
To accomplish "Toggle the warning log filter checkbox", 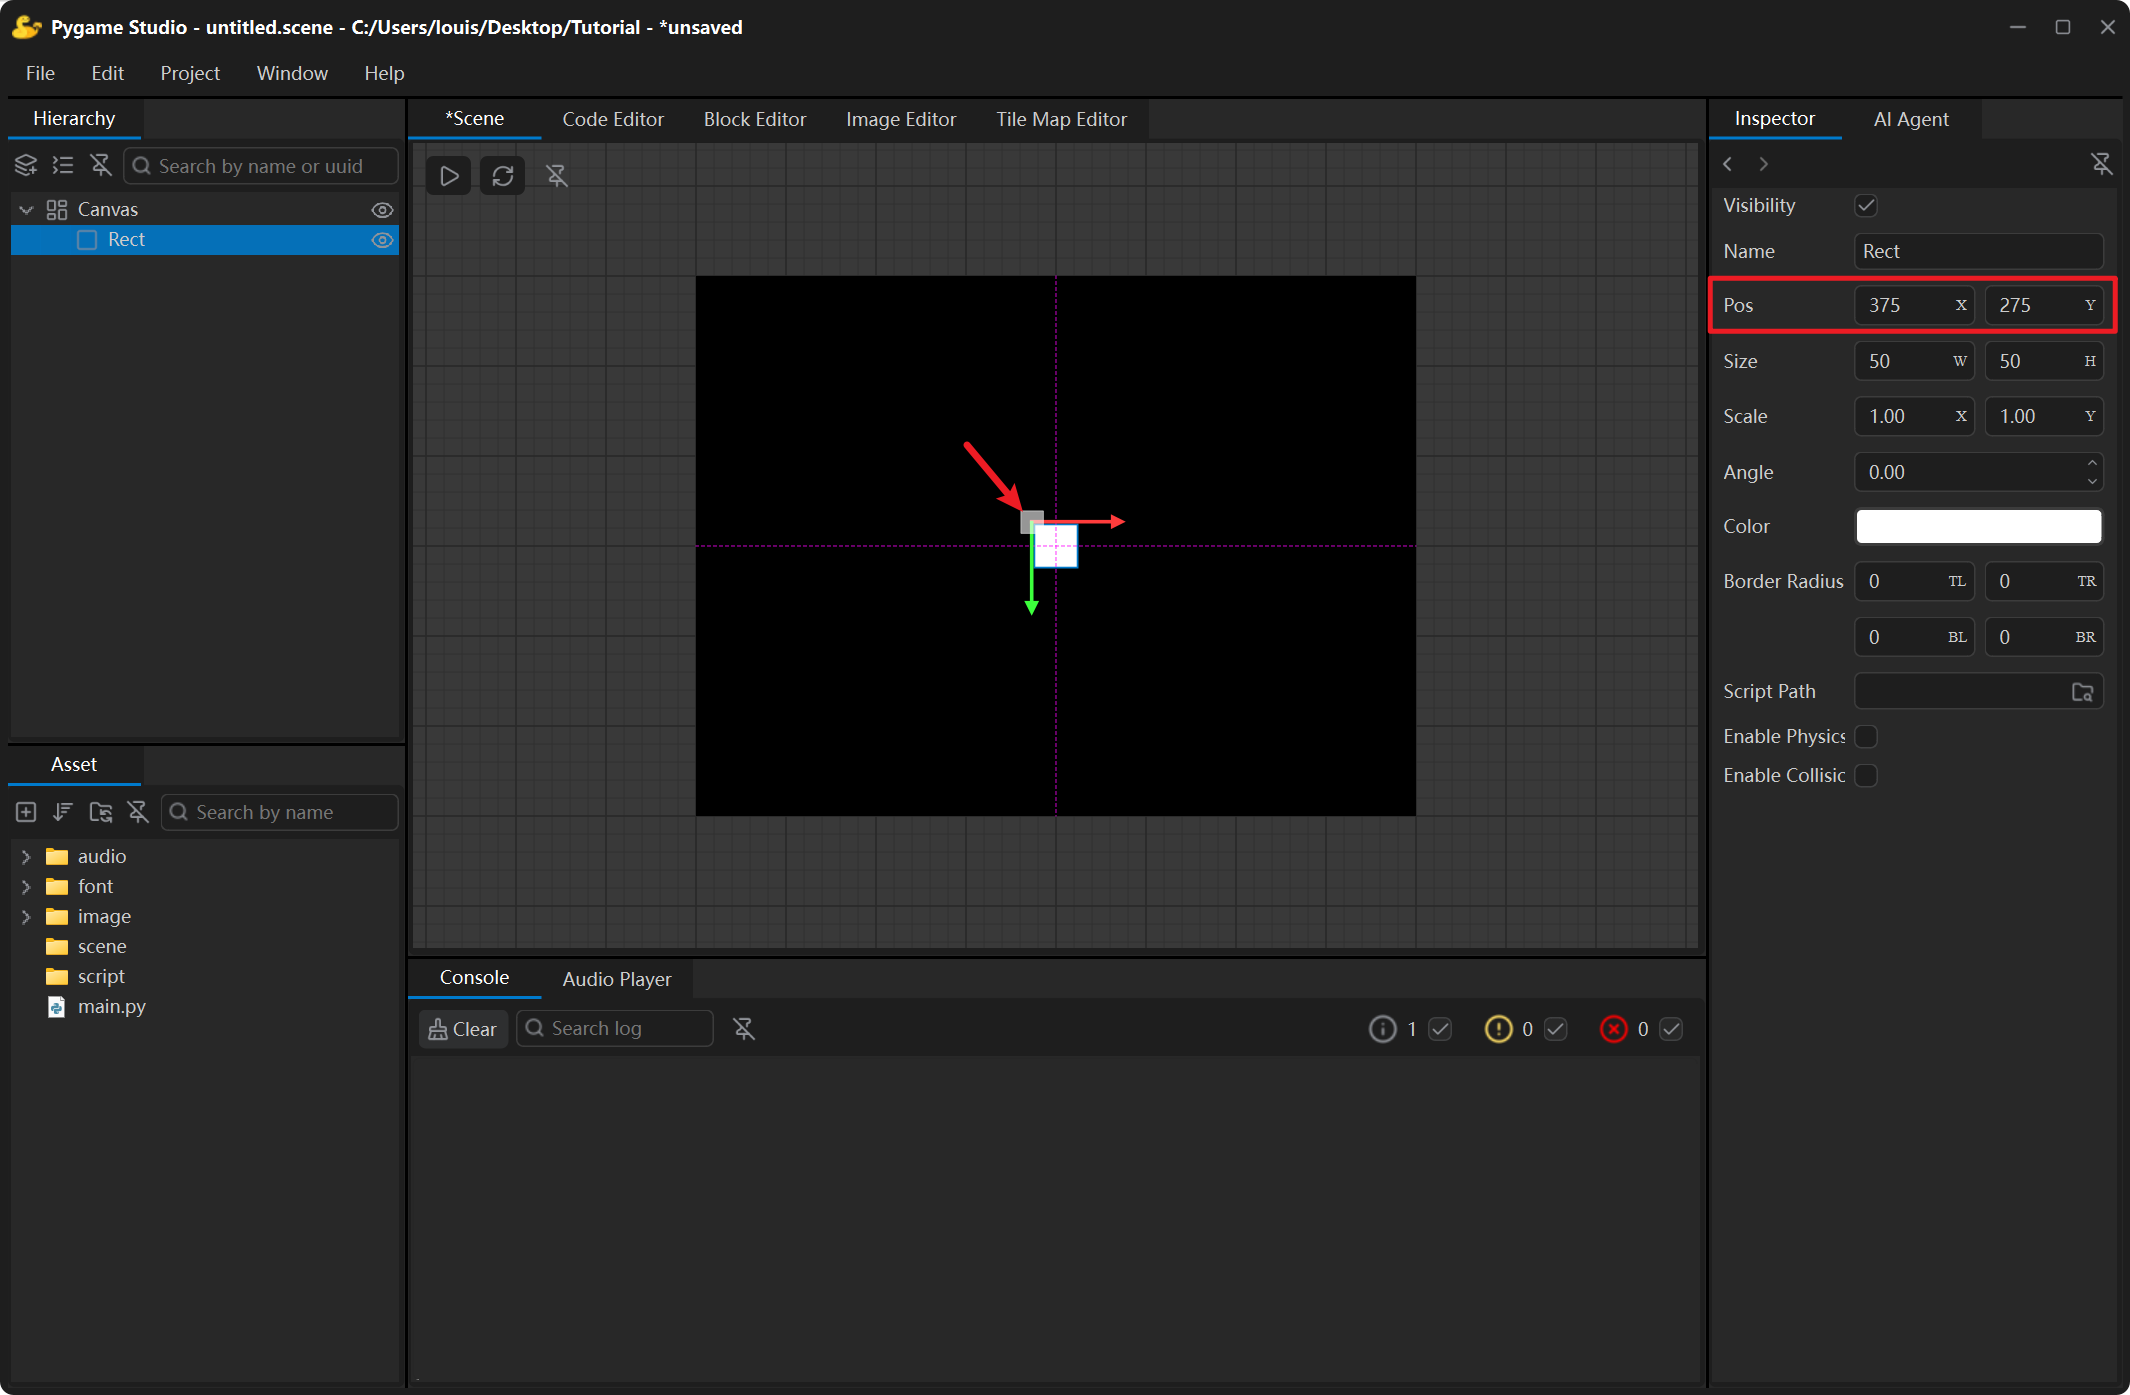I will click(x=1556, y=1029).
